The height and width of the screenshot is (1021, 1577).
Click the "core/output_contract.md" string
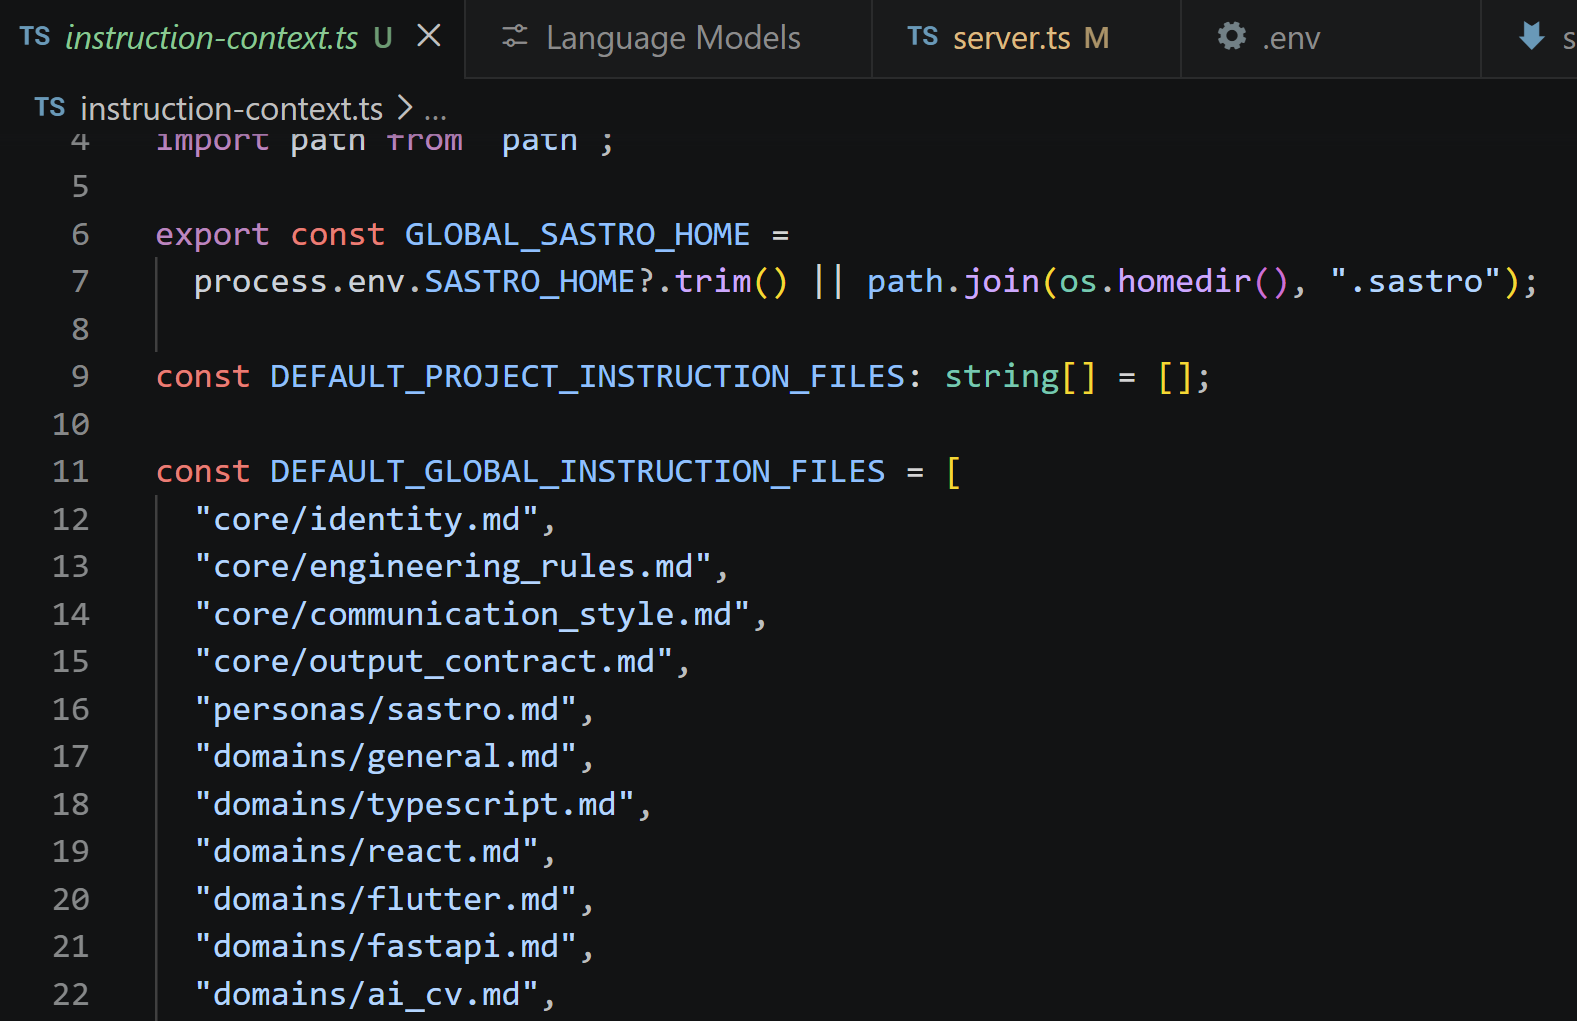tap(434, 662)
